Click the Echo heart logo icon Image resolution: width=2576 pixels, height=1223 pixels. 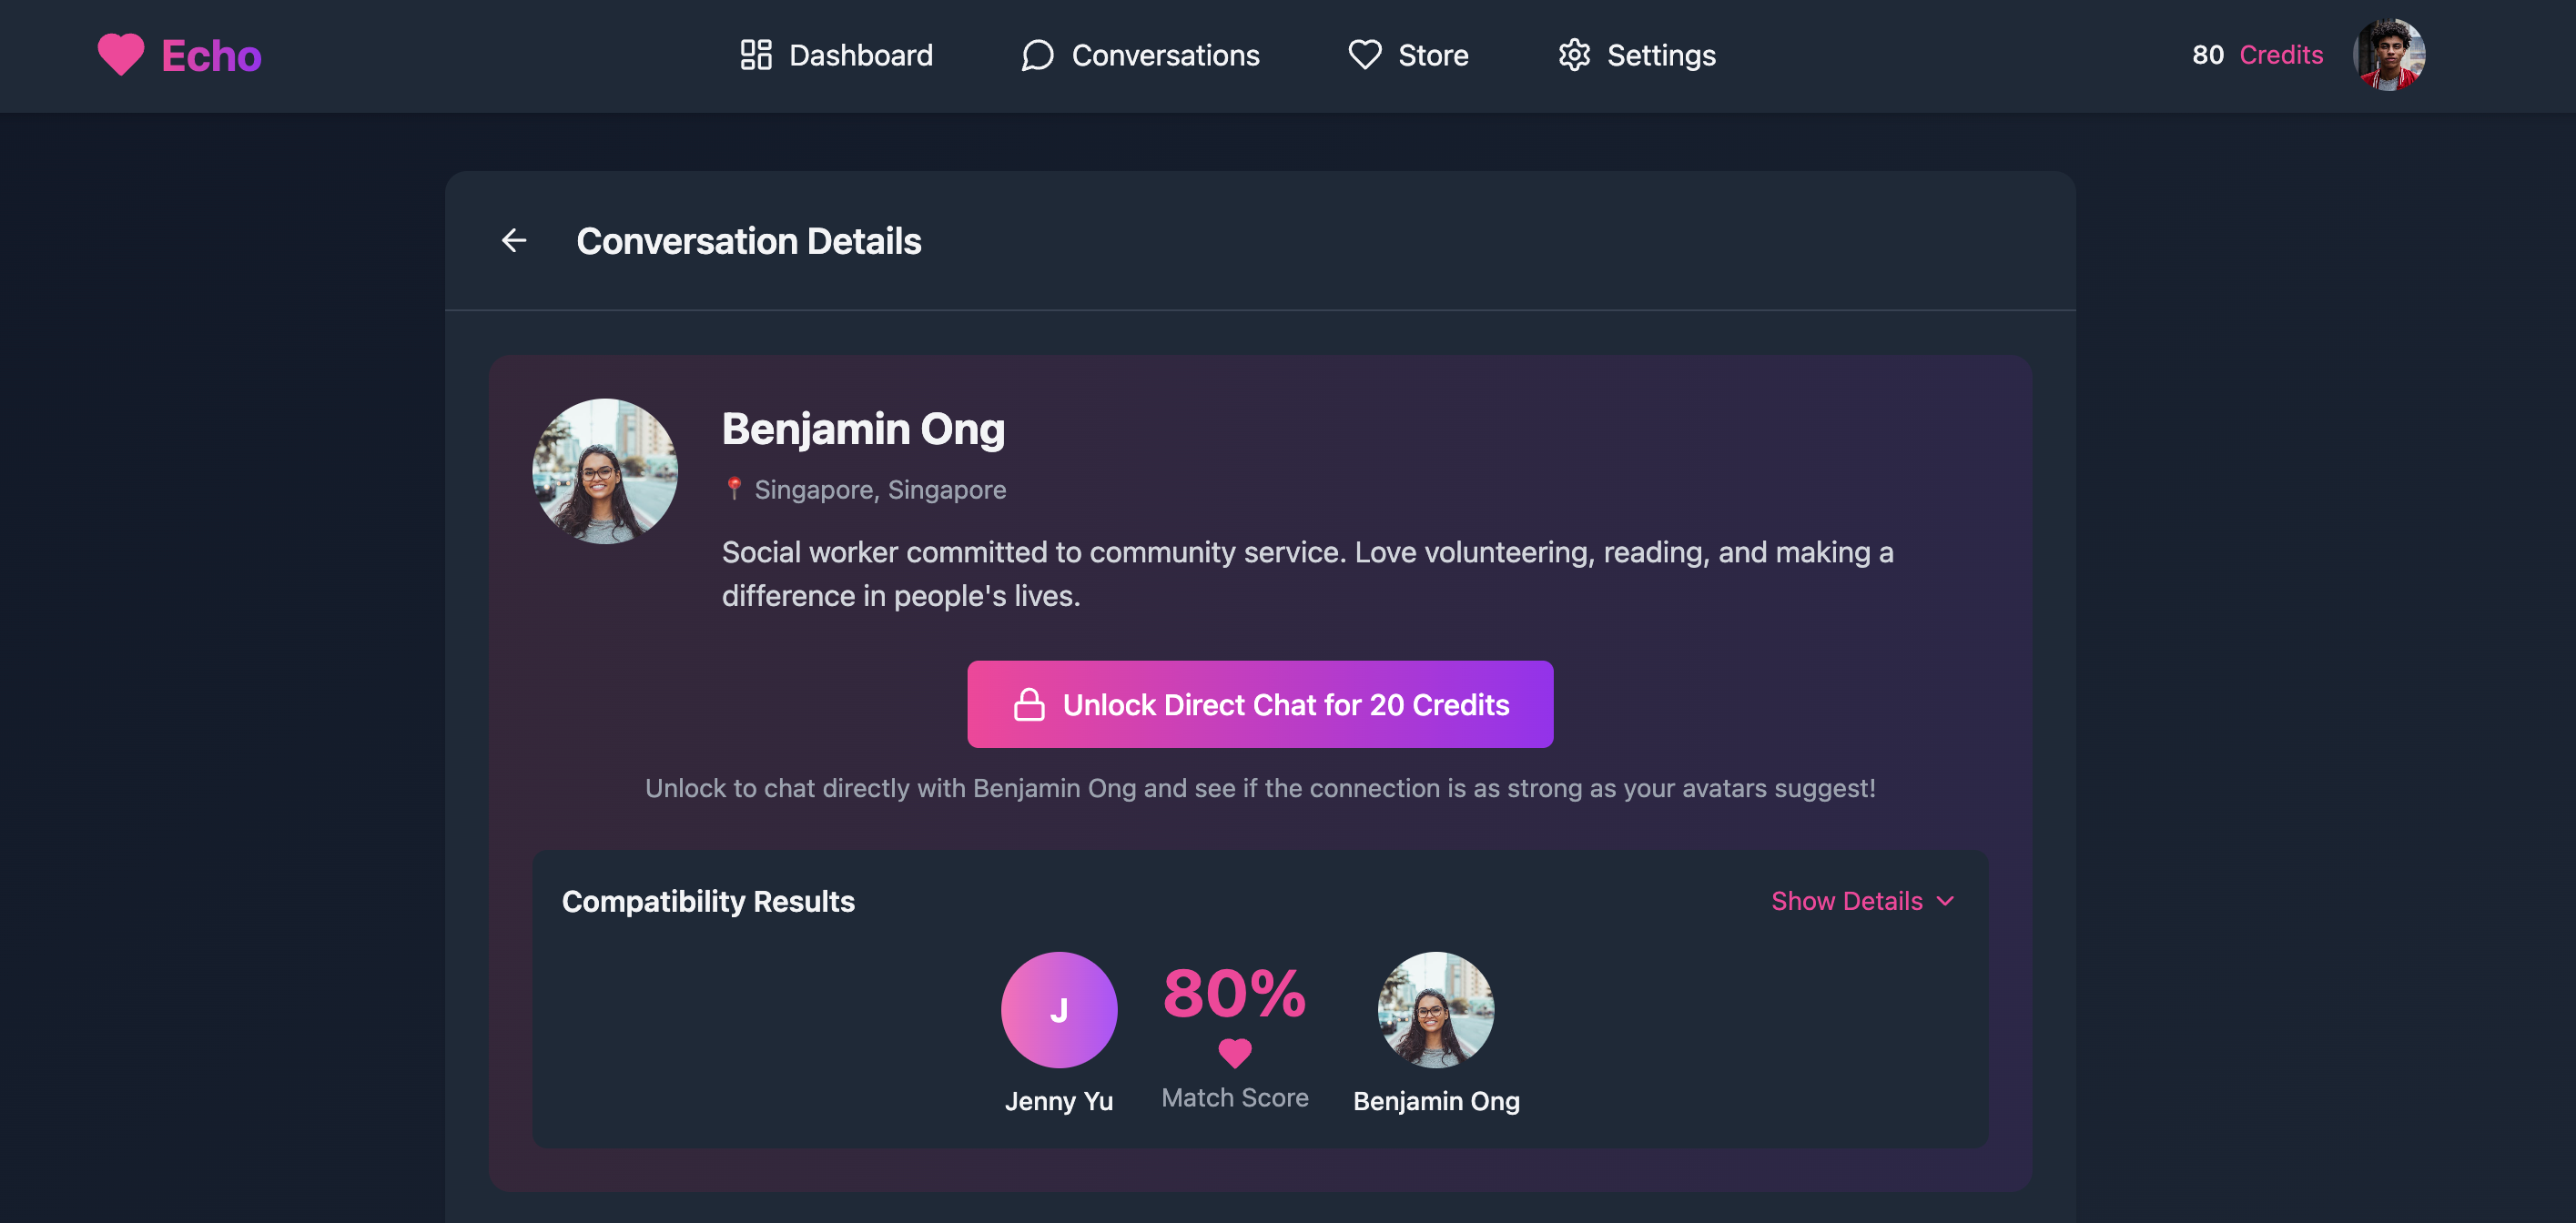click(121, 55)
